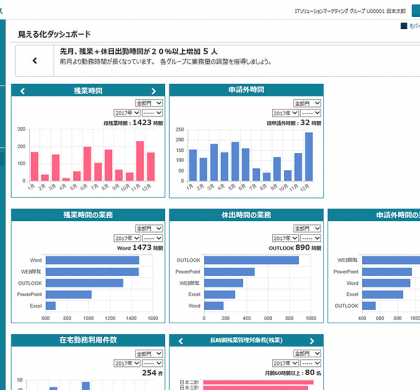
Task: Click the OUTLOOK bar in the cut-off 申請外時間の panel
Action: click(369, 306)
